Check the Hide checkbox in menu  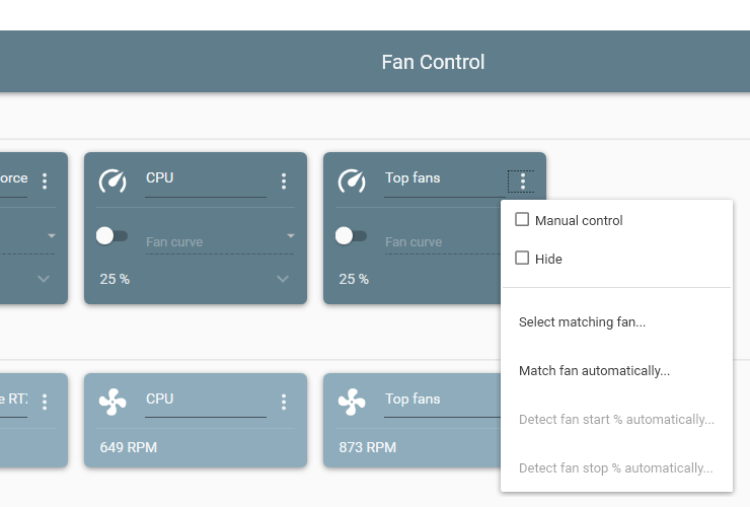[x=522, y=258]
